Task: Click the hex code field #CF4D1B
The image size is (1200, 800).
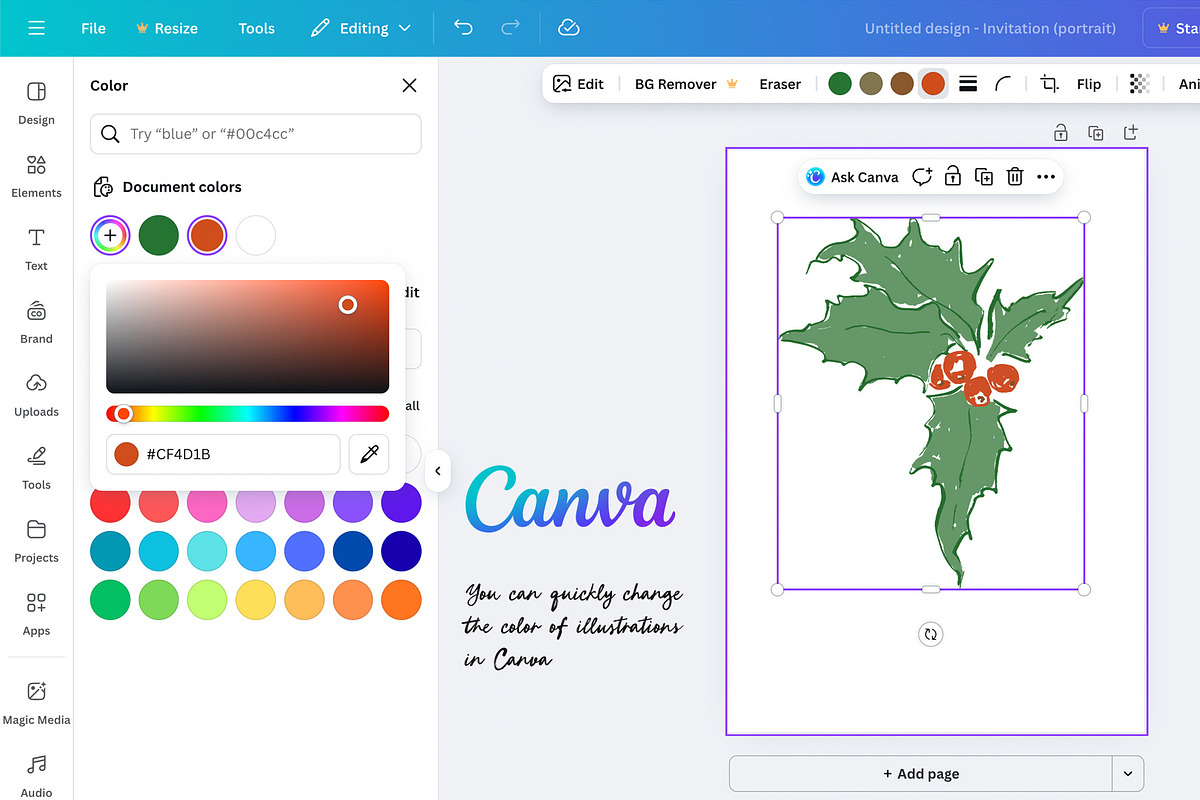Action: click(x=223, y=454)
